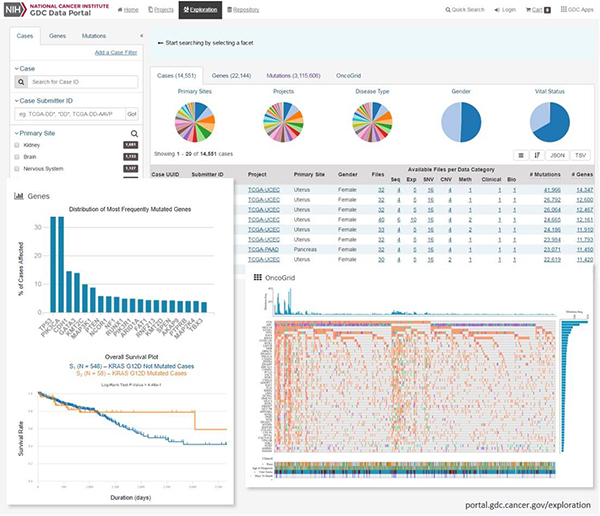Click the Add a Case Filter link

coord(115,52)
